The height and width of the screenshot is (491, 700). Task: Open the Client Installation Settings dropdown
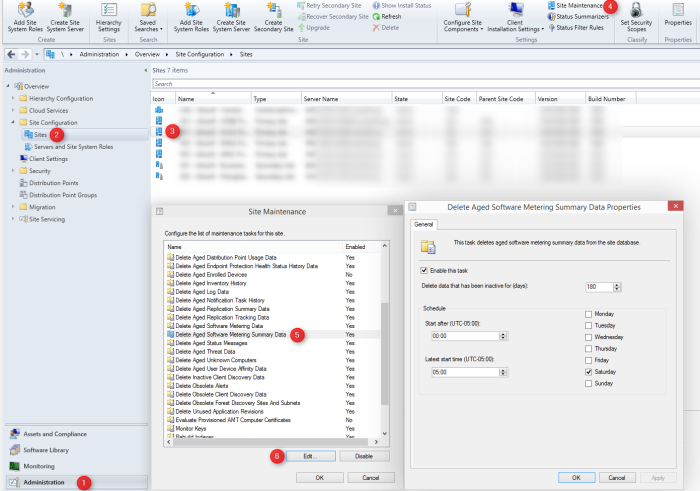coord(515,17)
